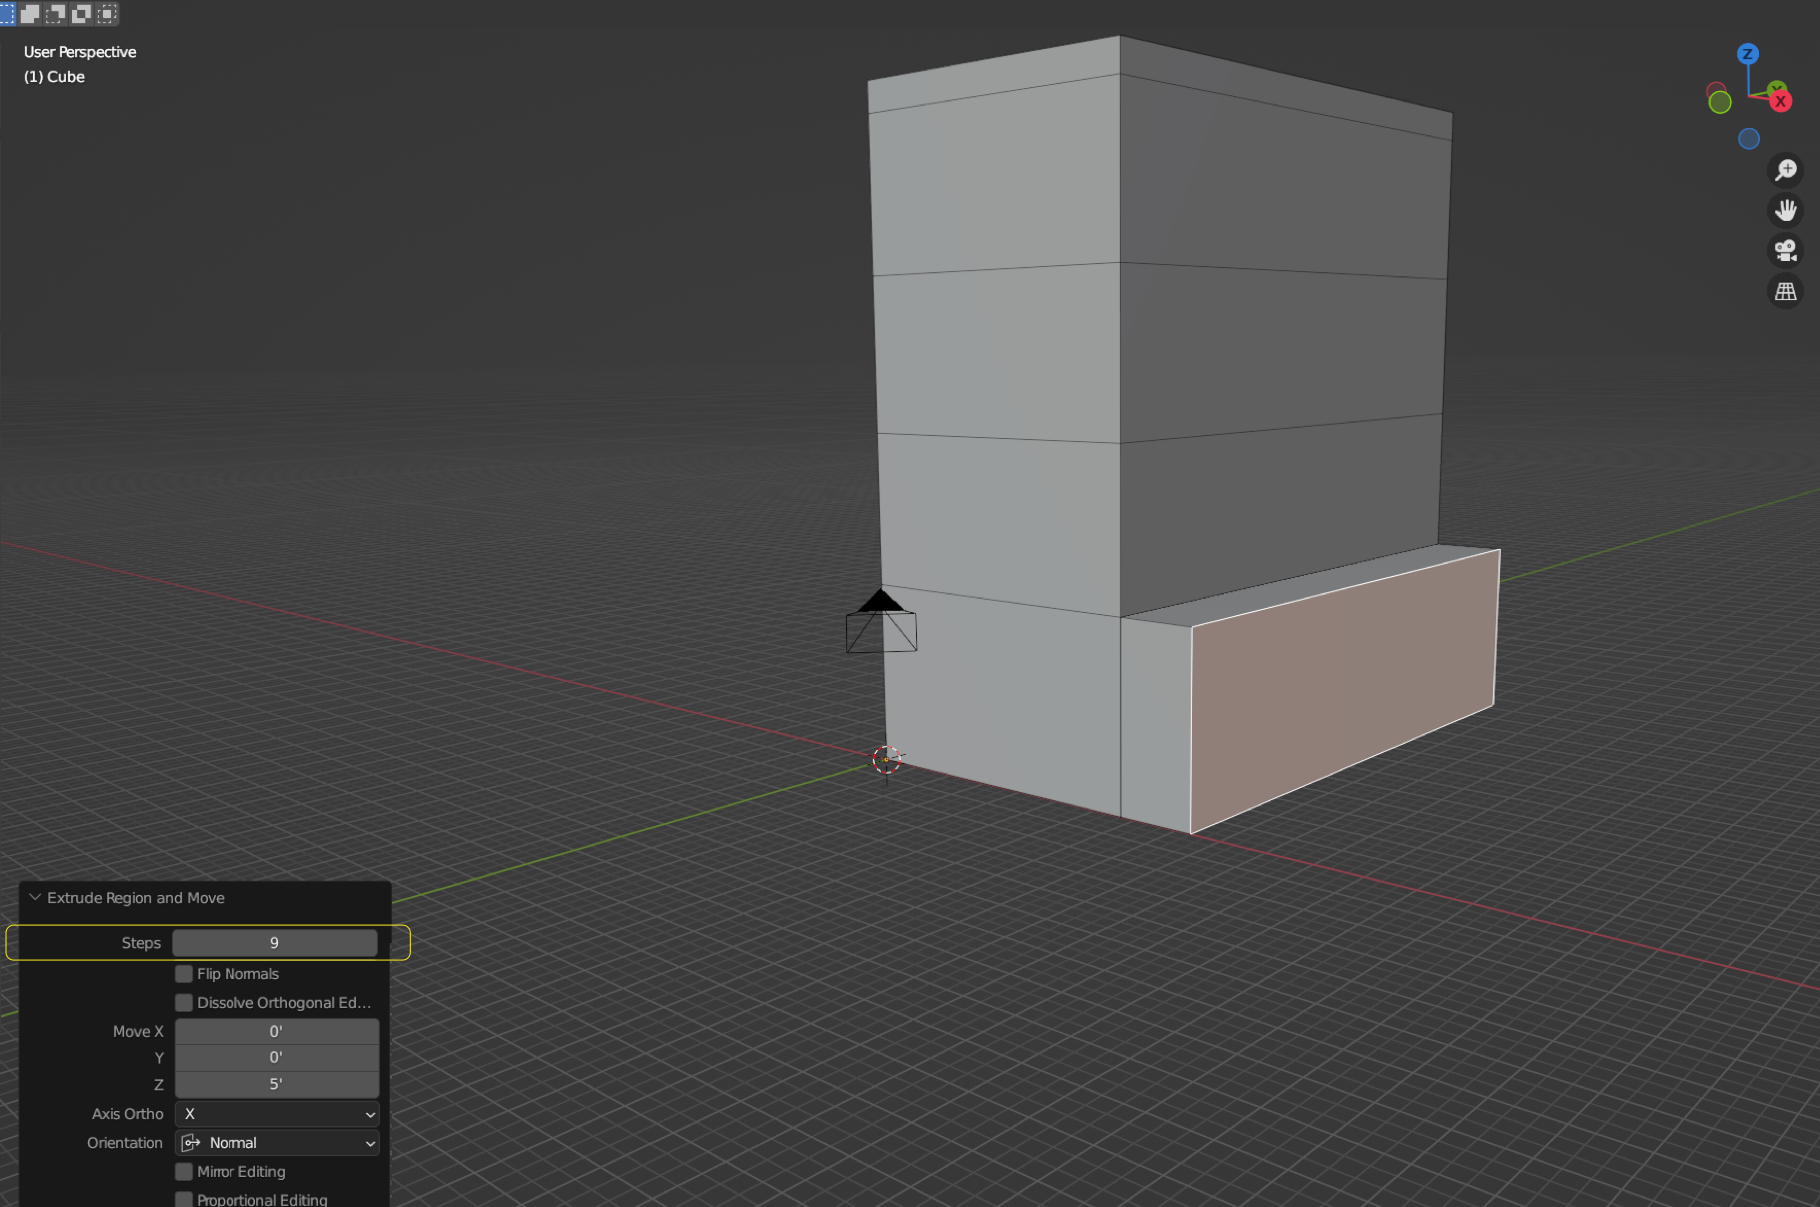Enable Flip Normals checkbox
1820x1207 pixels.
(184, 974)
